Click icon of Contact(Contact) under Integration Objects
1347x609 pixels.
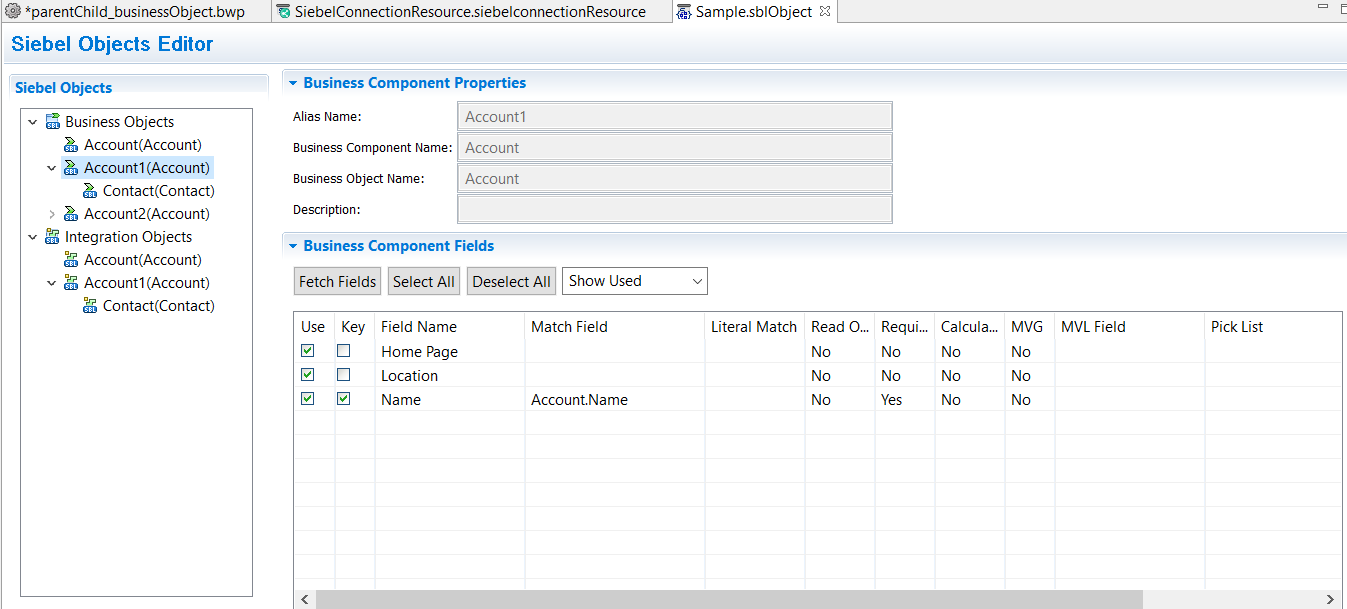click(90, 306)
